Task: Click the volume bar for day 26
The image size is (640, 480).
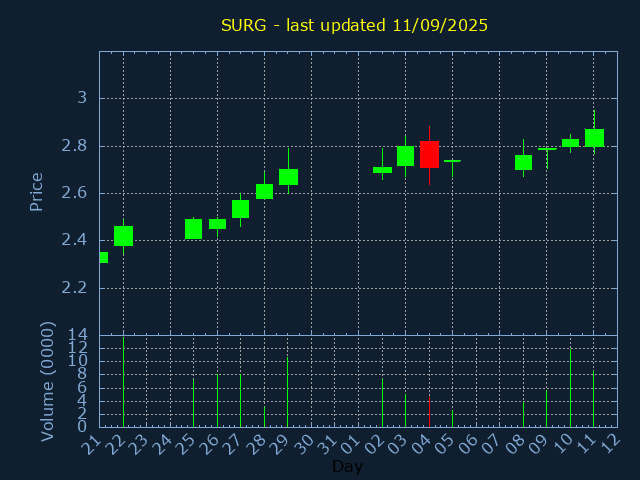Action: click(x=218, y=401)
